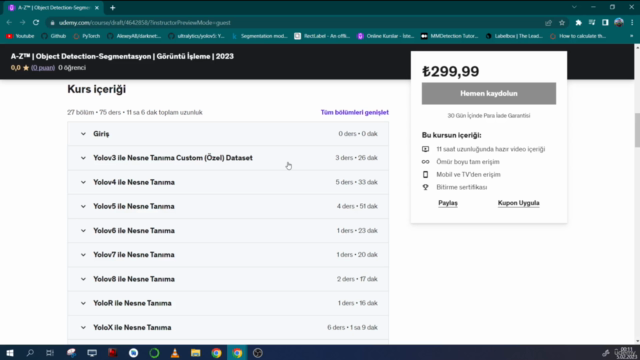This screenshot has width=640, height=360.
Task: Open the green circle app on taskbar
Action: (154, 353)
